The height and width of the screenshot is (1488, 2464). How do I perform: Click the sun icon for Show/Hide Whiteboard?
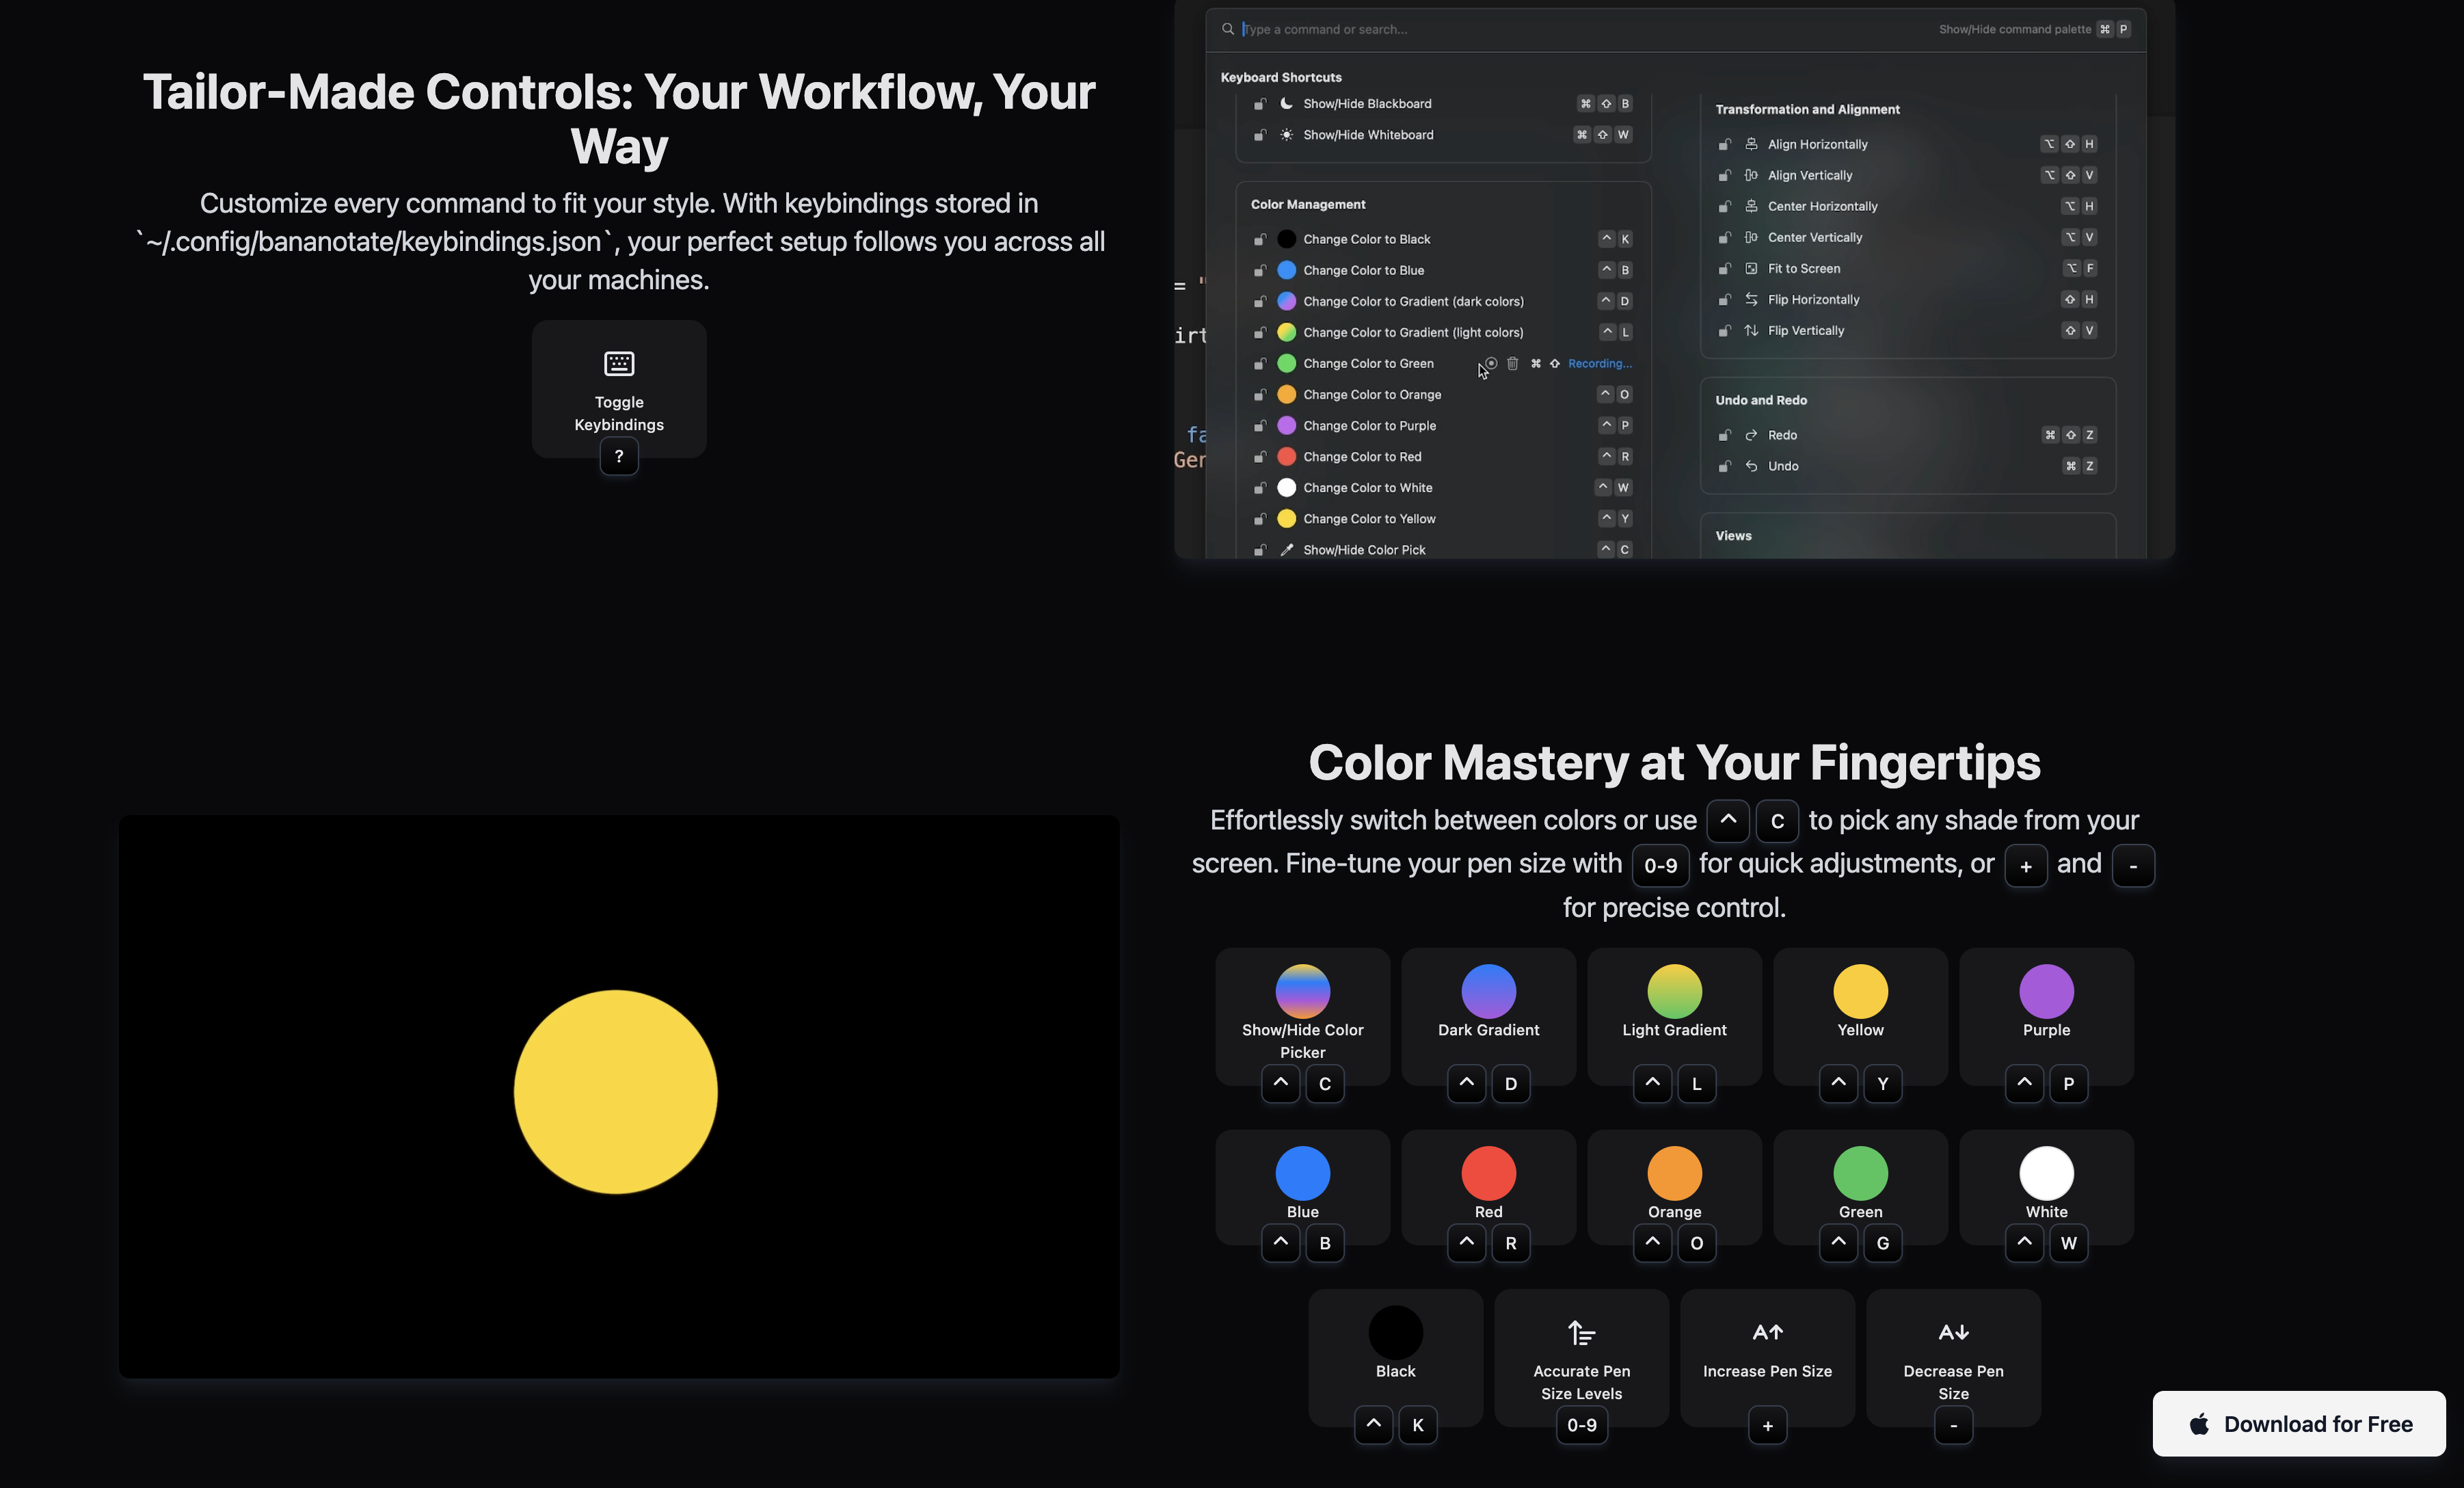click(x=1287, y=134)
